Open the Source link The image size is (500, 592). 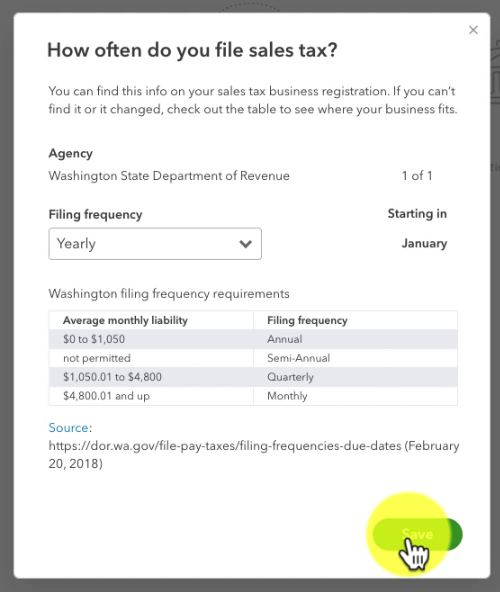pos(68,427)
